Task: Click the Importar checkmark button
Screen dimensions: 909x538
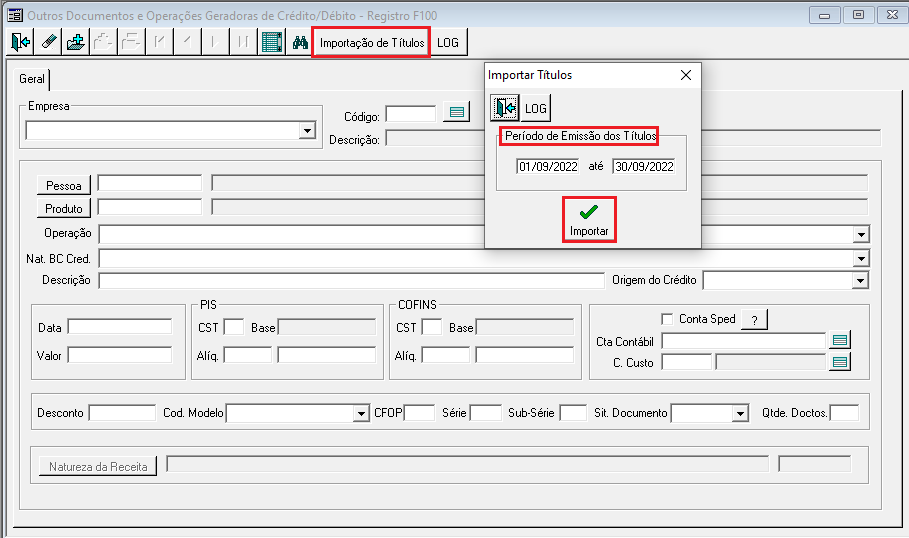Action: click(589, 219)
